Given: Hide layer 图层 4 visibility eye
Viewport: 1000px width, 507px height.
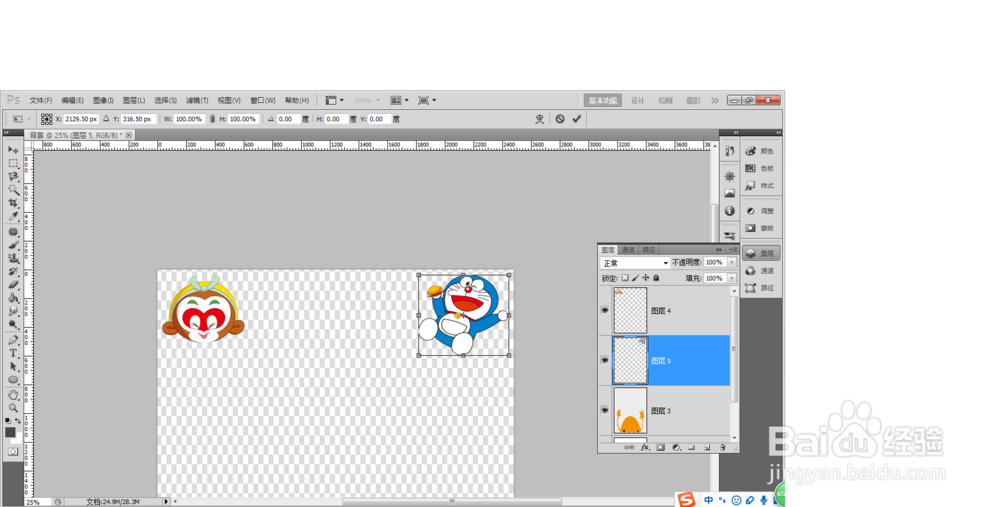Looking at the screenshot, I should (605, 310).
